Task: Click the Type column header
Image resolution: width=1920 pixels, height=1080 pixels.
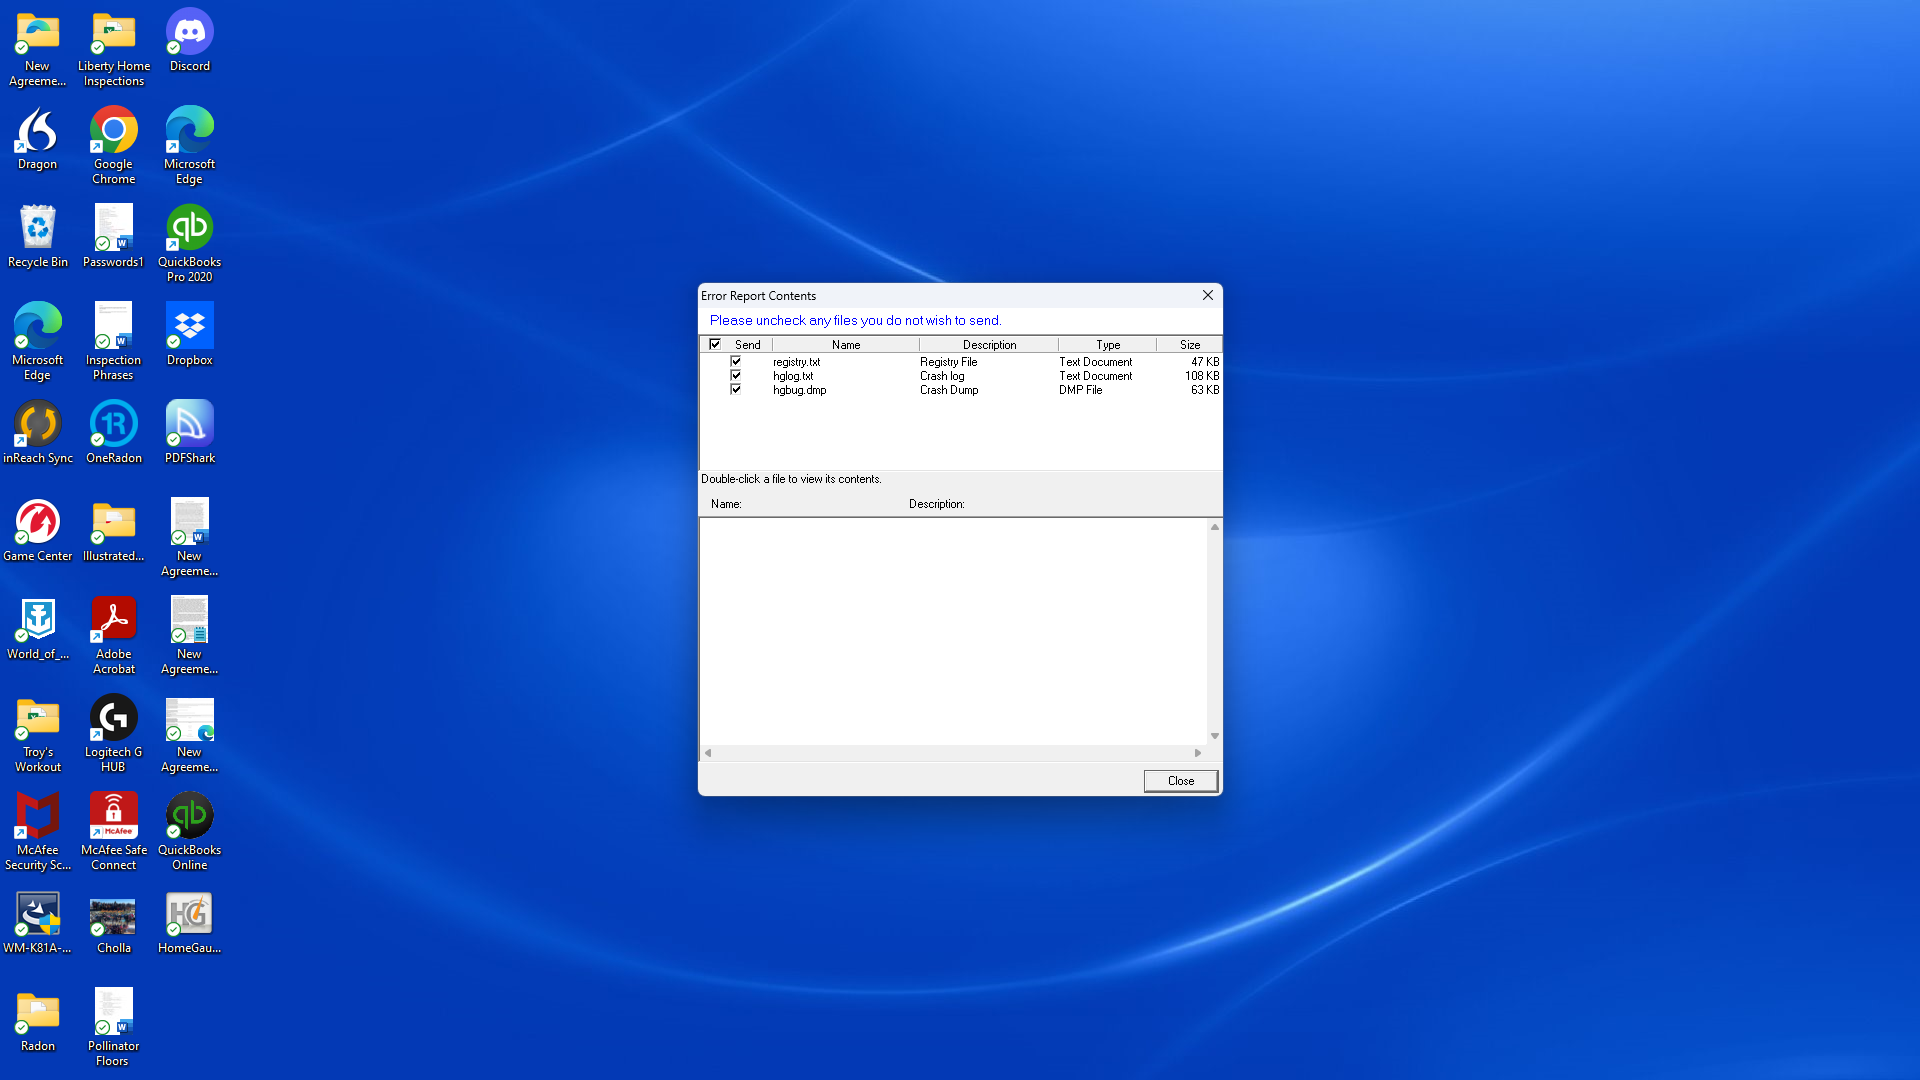Action: pyautogui.click(x=1107, y=344)
